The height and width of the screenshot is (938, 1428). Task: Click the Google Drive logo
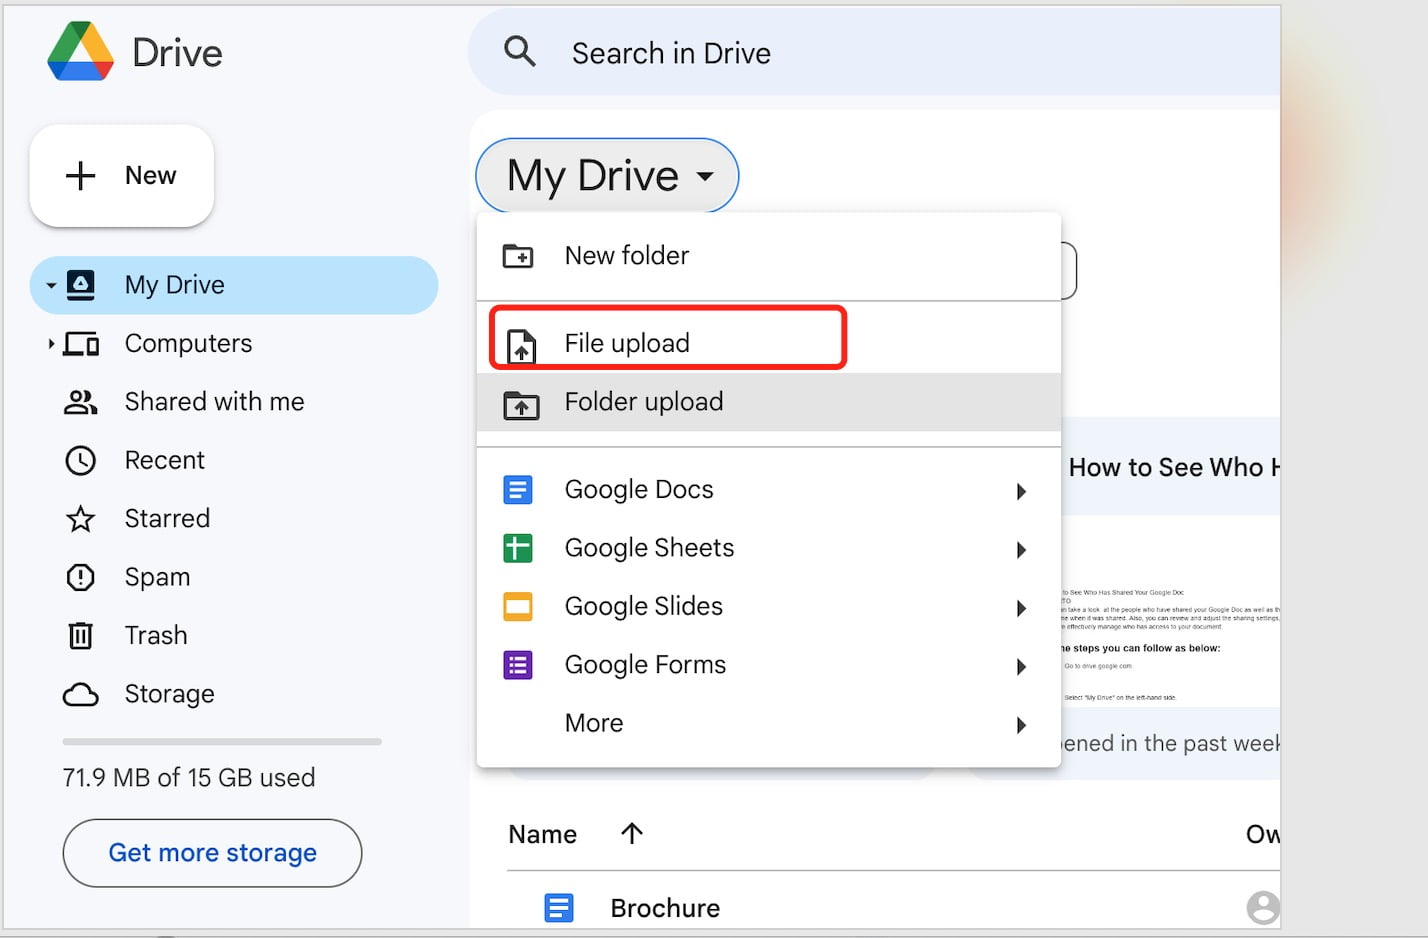[x=80, y=51]
